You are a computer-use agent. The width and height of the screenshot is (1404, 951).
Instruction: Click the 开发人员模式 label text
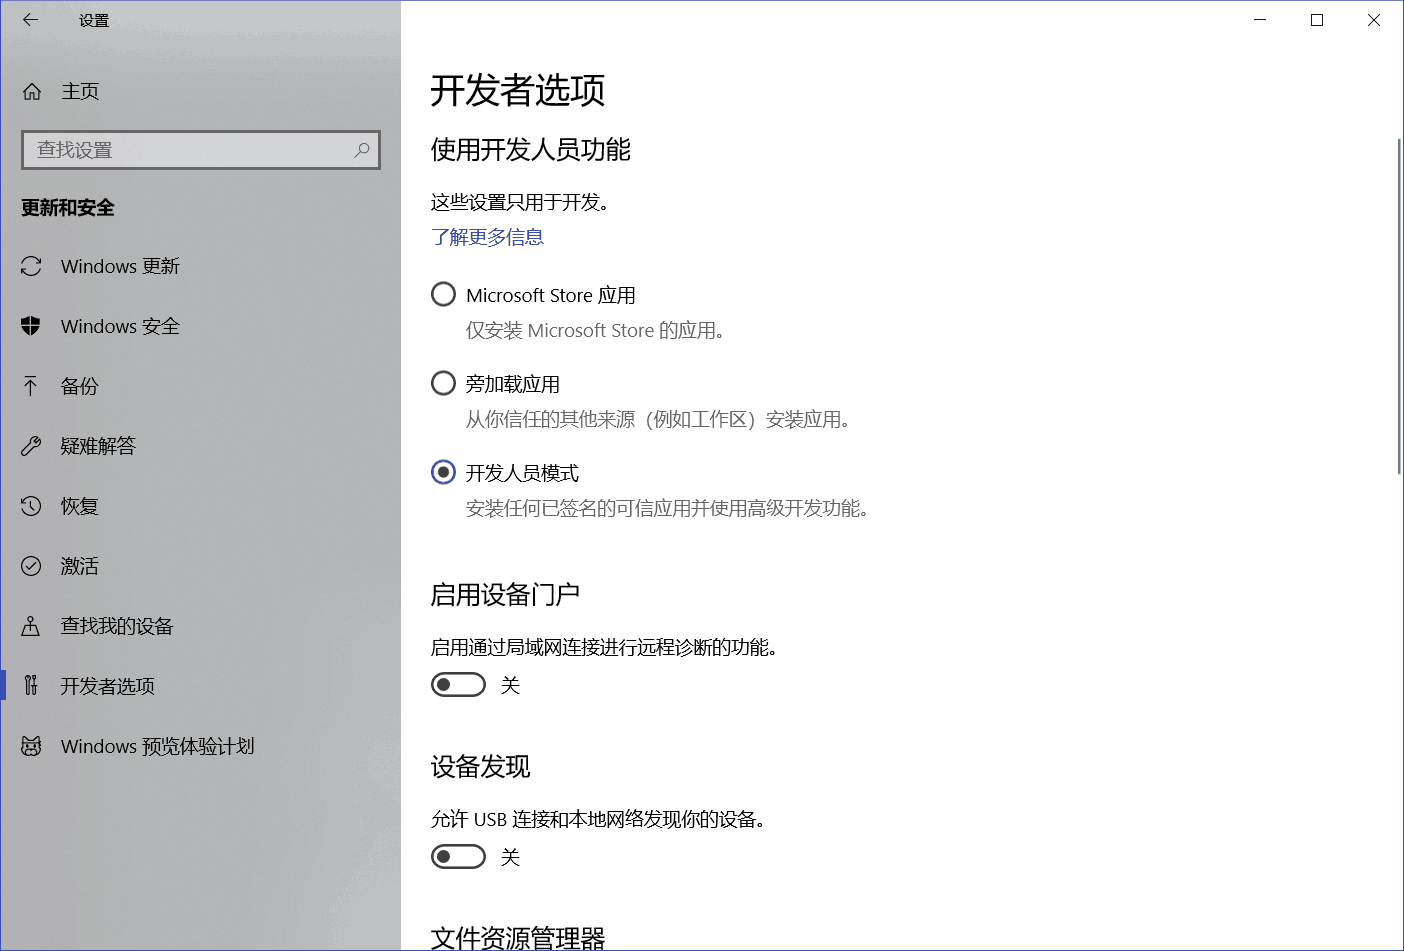522,473
